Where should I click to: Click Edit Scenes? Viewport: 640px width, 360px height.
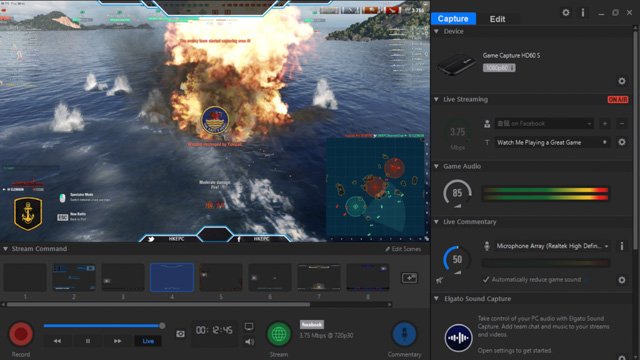click(403, 249)
